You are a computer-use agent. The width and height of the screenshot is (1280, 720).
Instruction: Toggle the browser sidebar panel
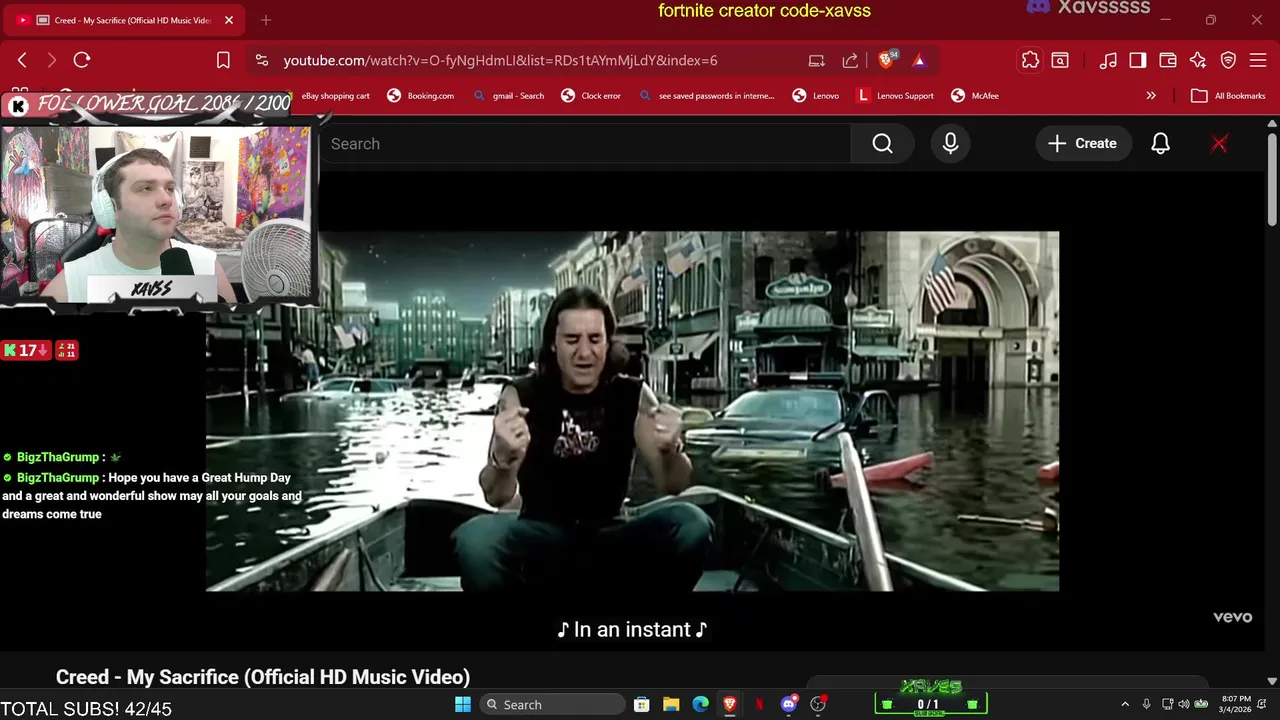pos(1138,60)
